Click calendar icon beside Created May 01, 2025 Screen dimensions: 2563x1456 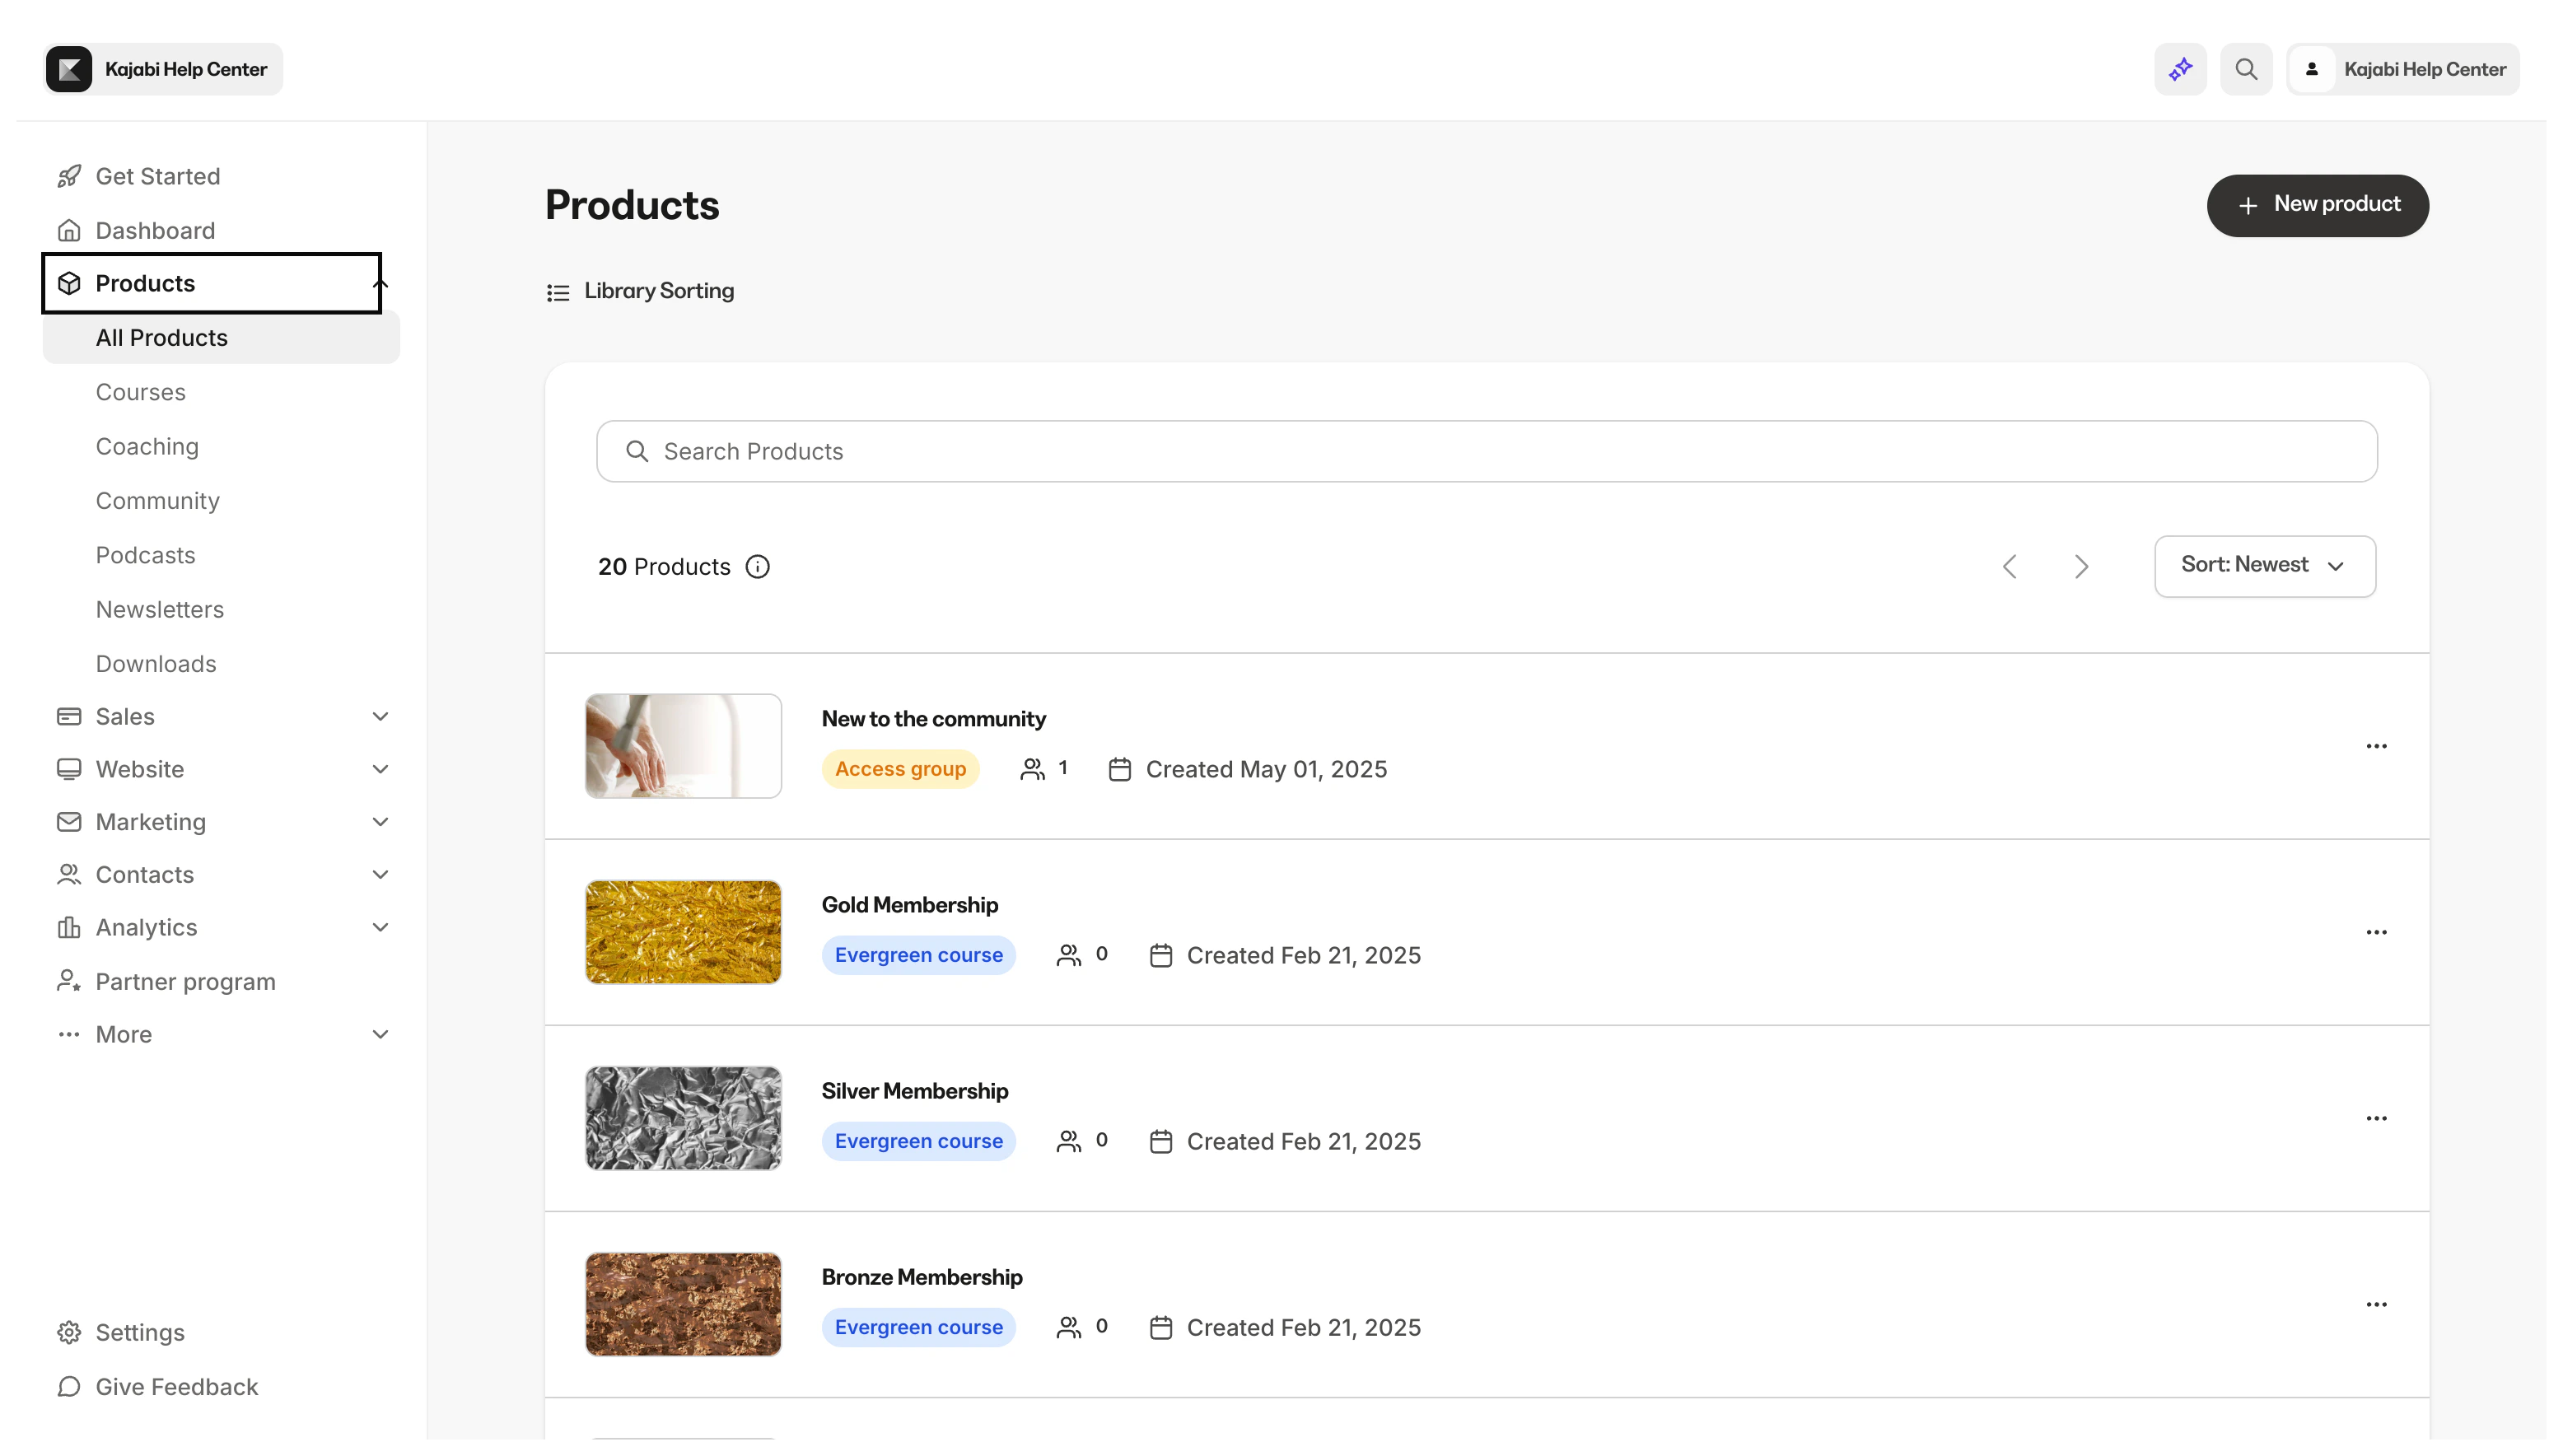pos(1119,769)
